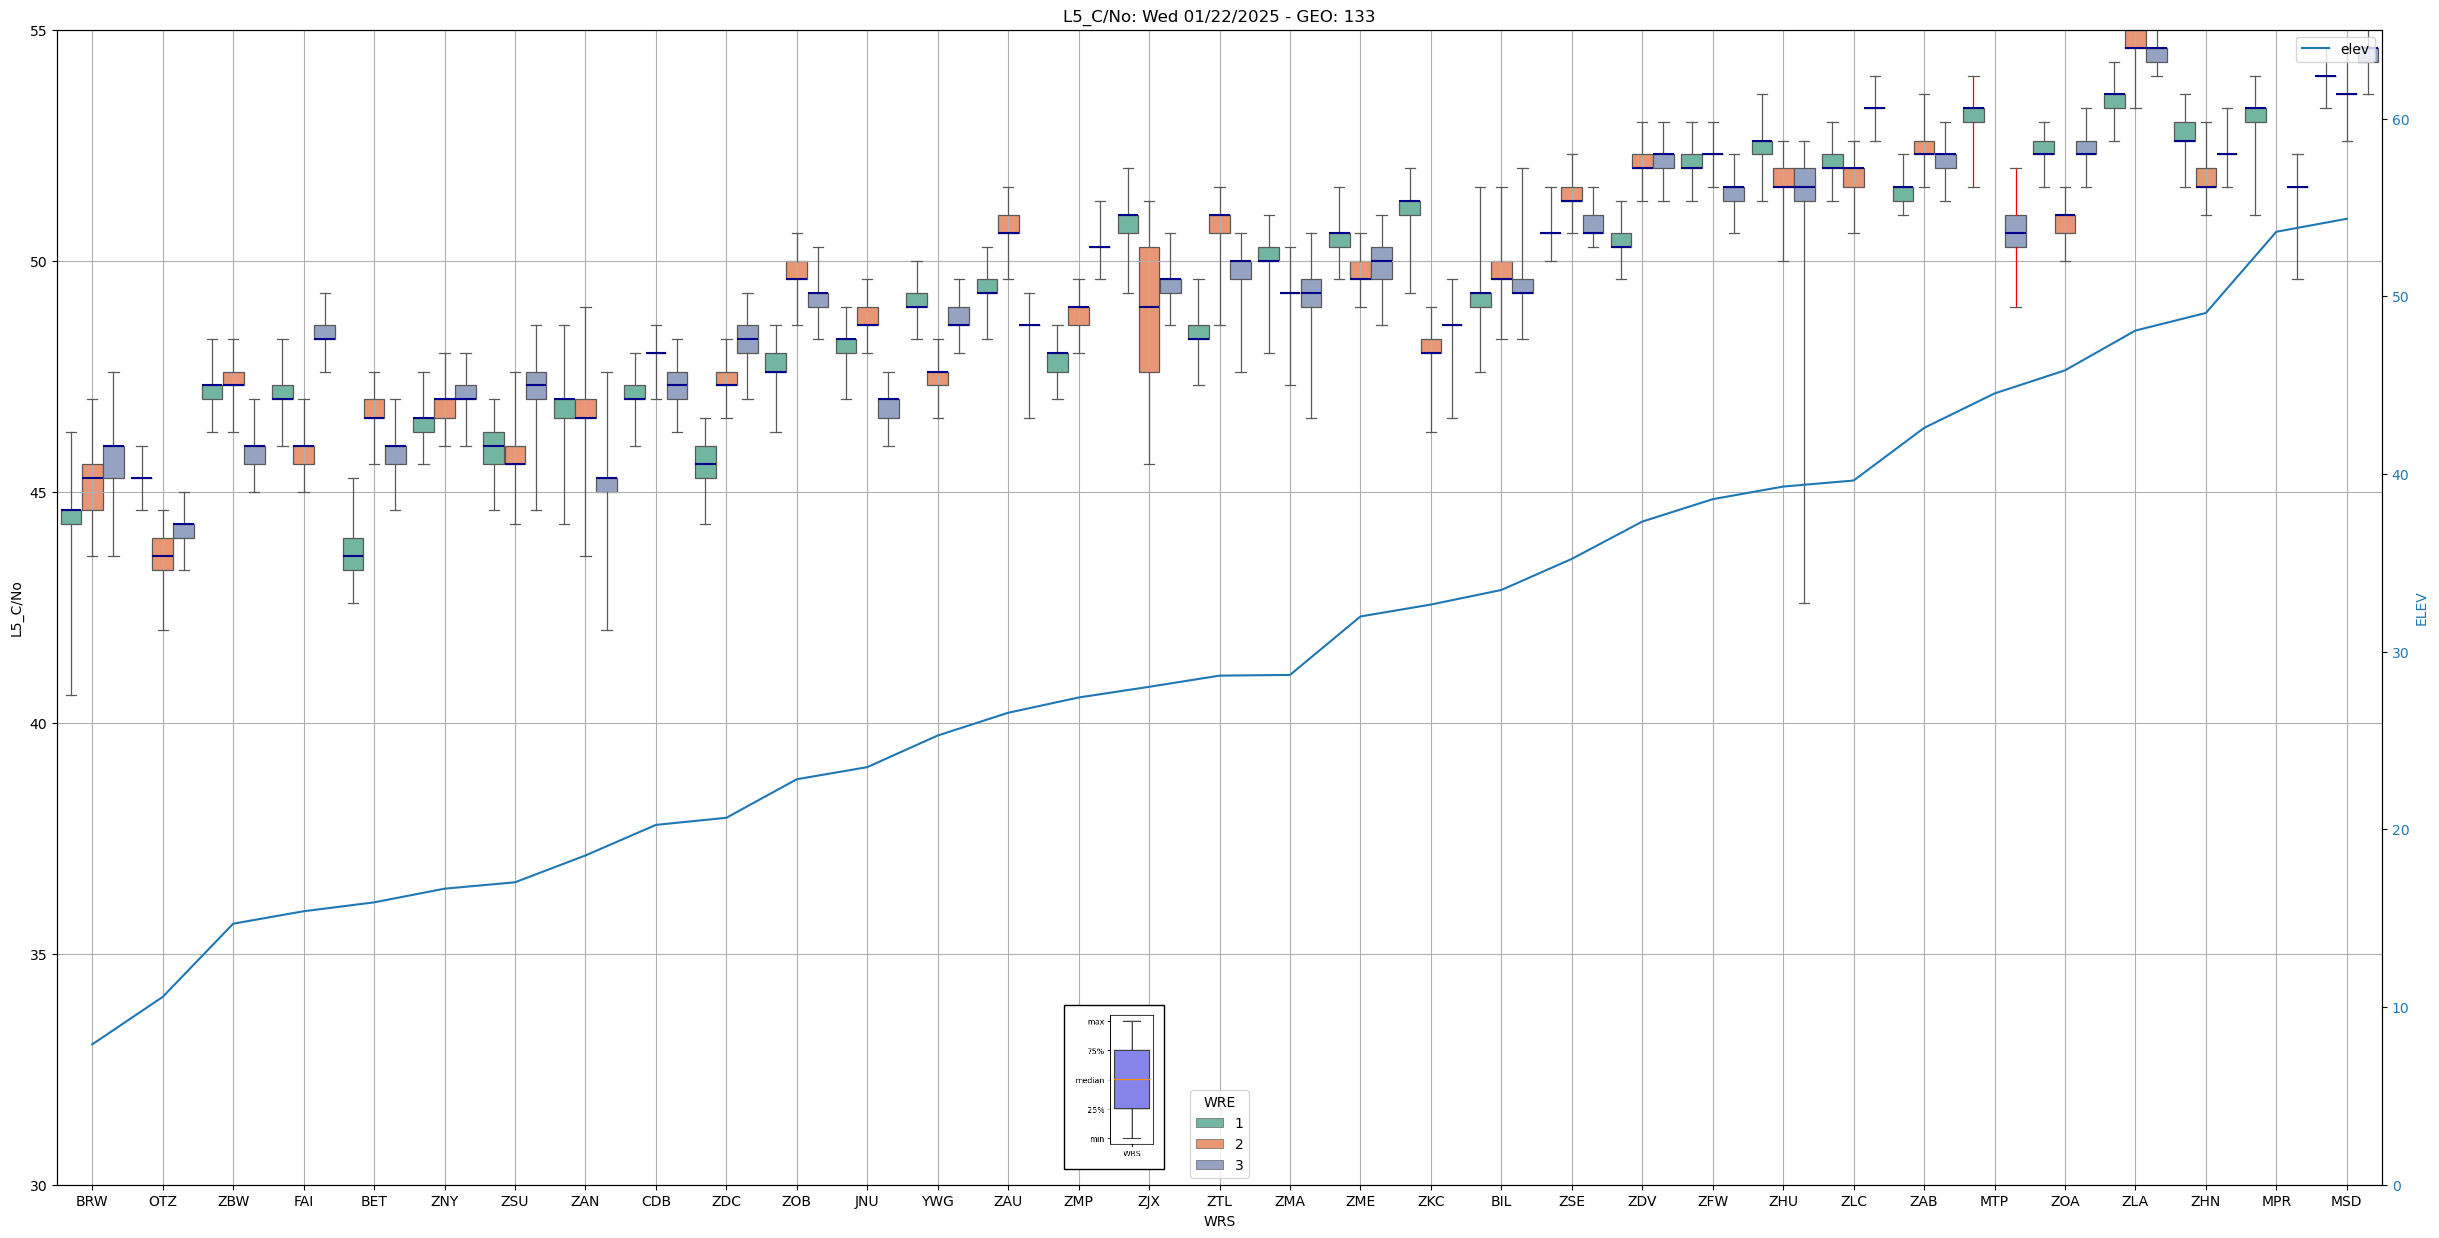Click the boxplot key inset diagram
Screen dimensions: 2439x1238
pyautogui.click(x=1114, y=1087)
